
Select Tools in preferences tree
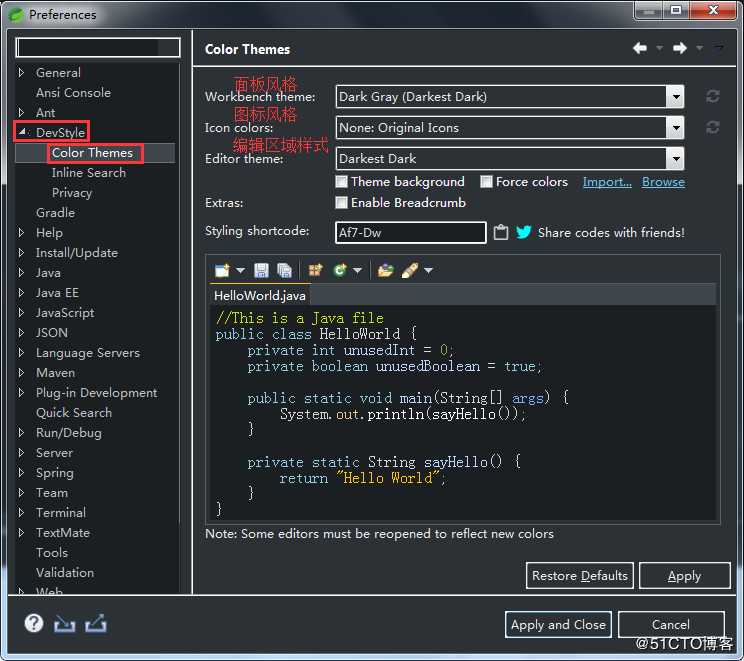(52, 553)
